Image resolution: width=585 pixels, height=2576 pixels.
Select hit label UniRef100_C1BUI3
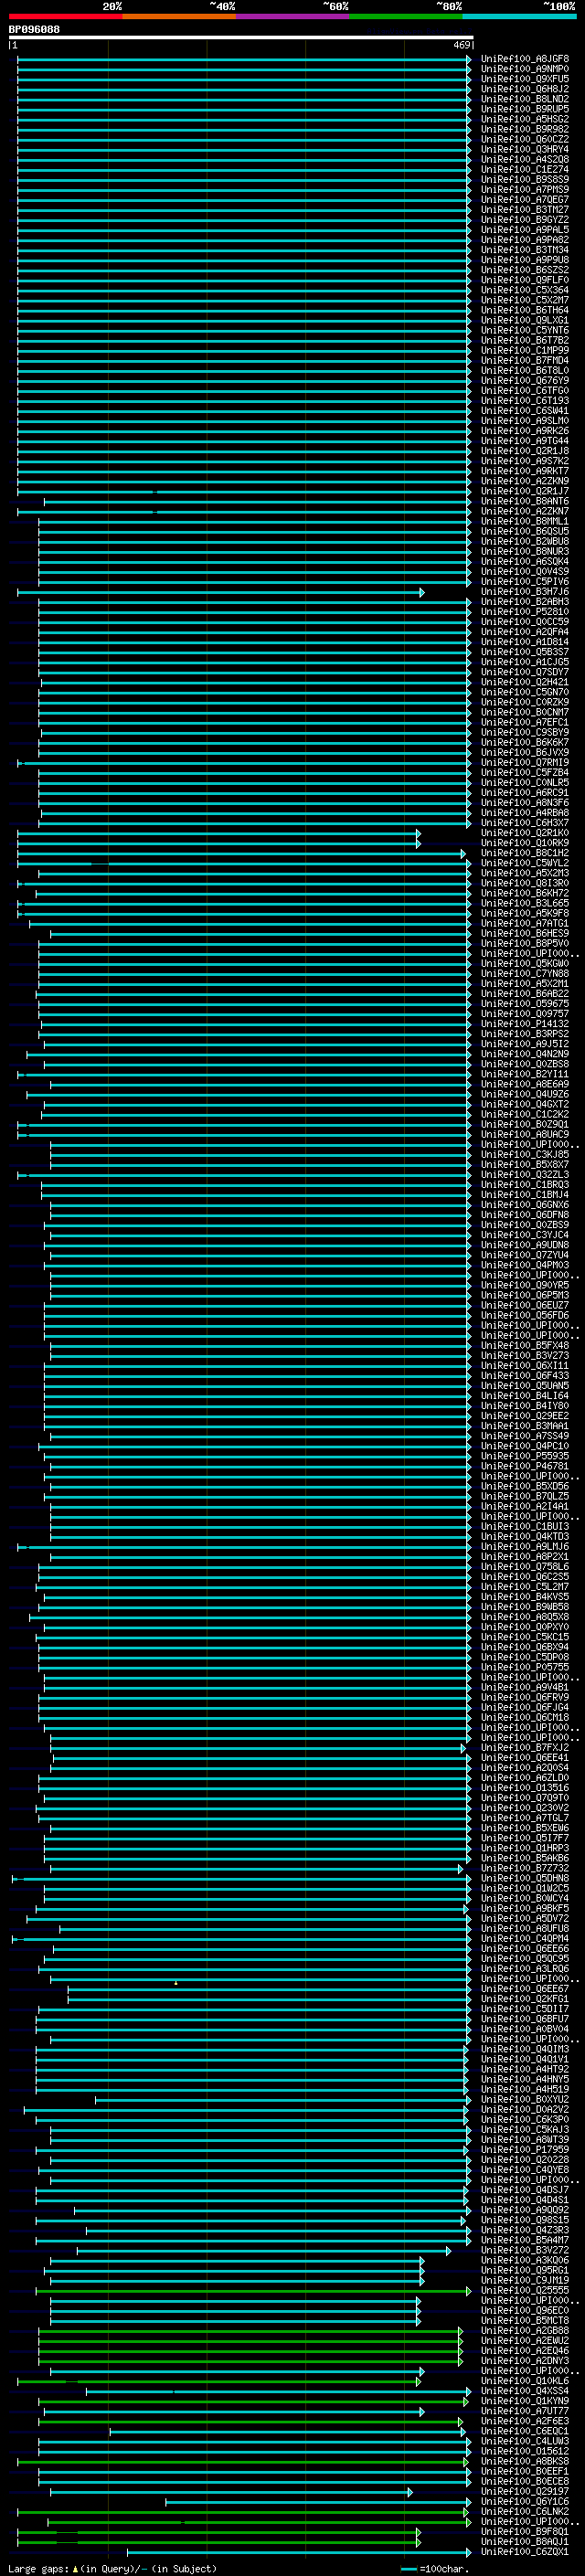[x=525, y=1527]
